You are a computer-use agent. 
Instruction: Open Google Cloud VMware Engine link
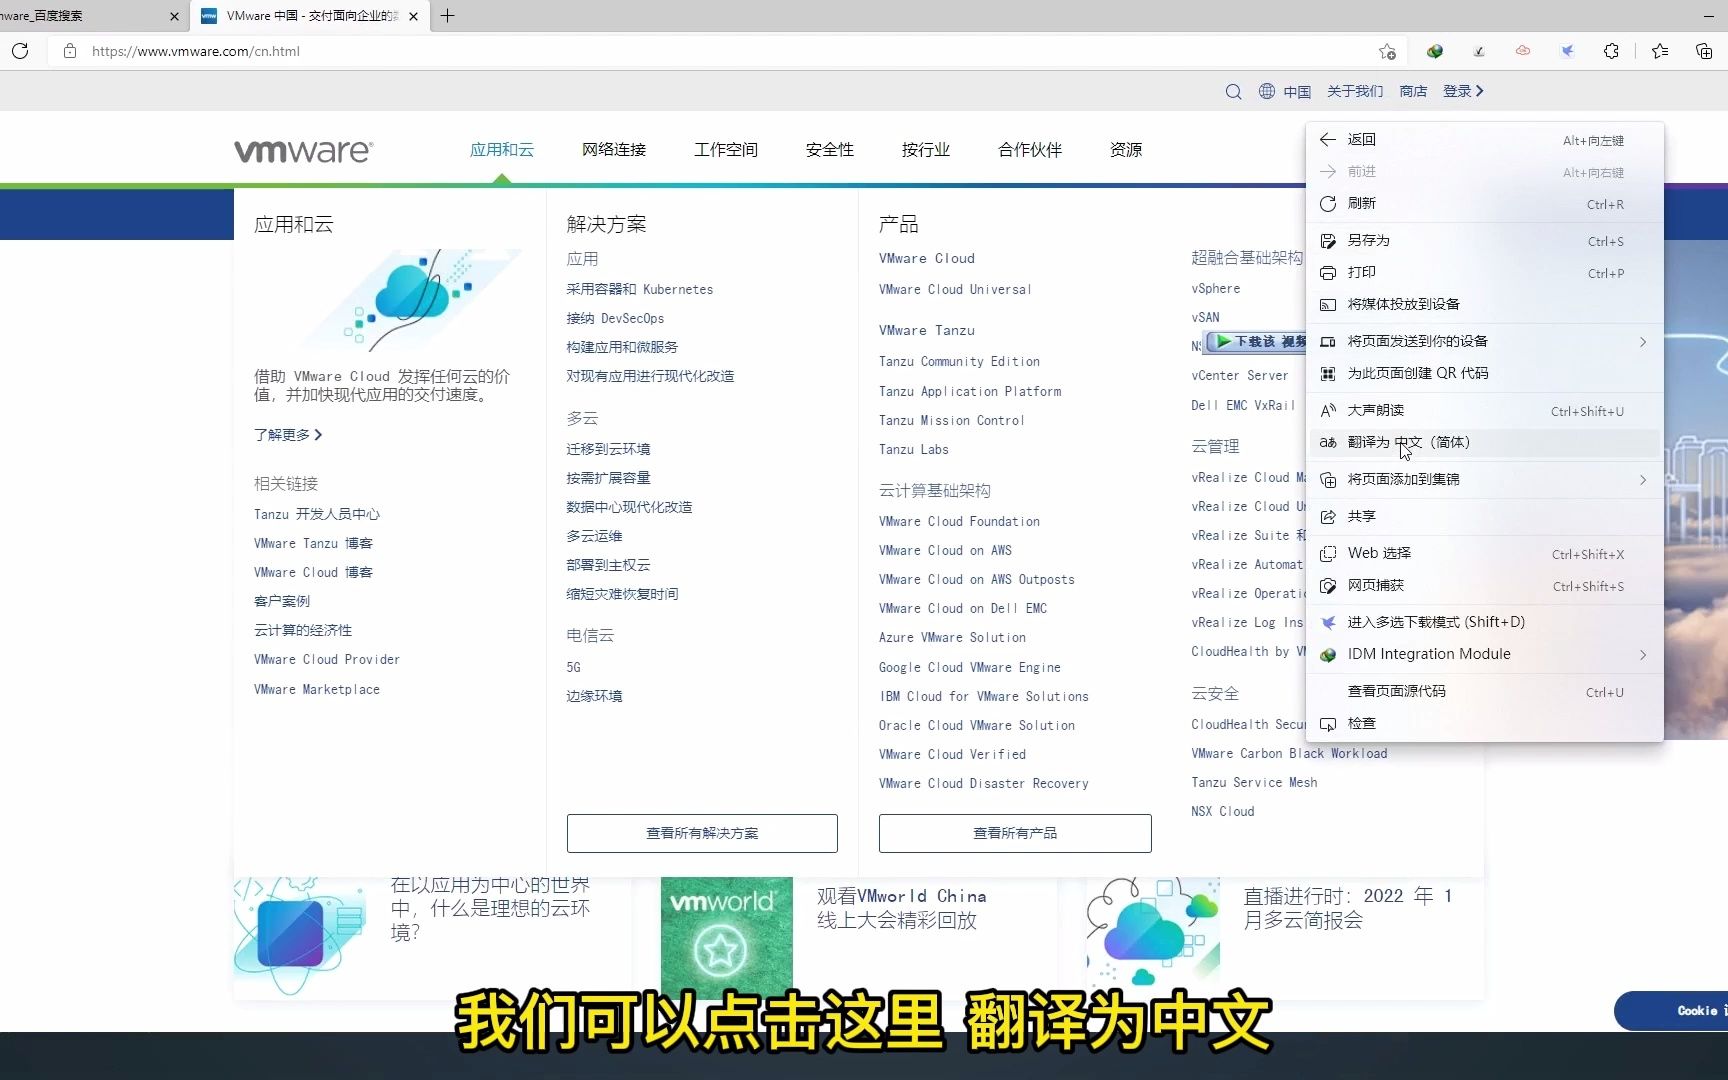(x=970, y=668)
